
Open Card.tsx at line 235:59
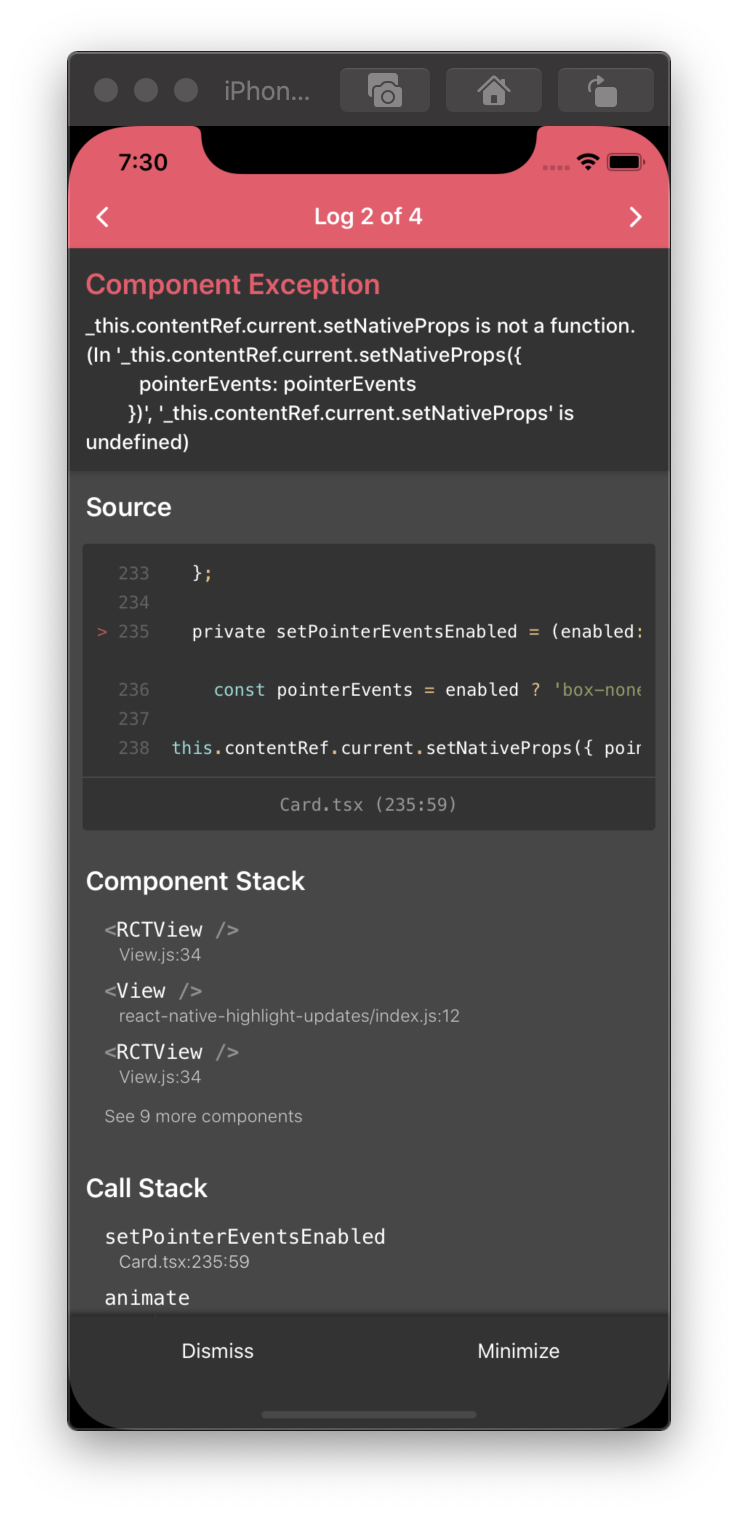(x=368, y=803)
